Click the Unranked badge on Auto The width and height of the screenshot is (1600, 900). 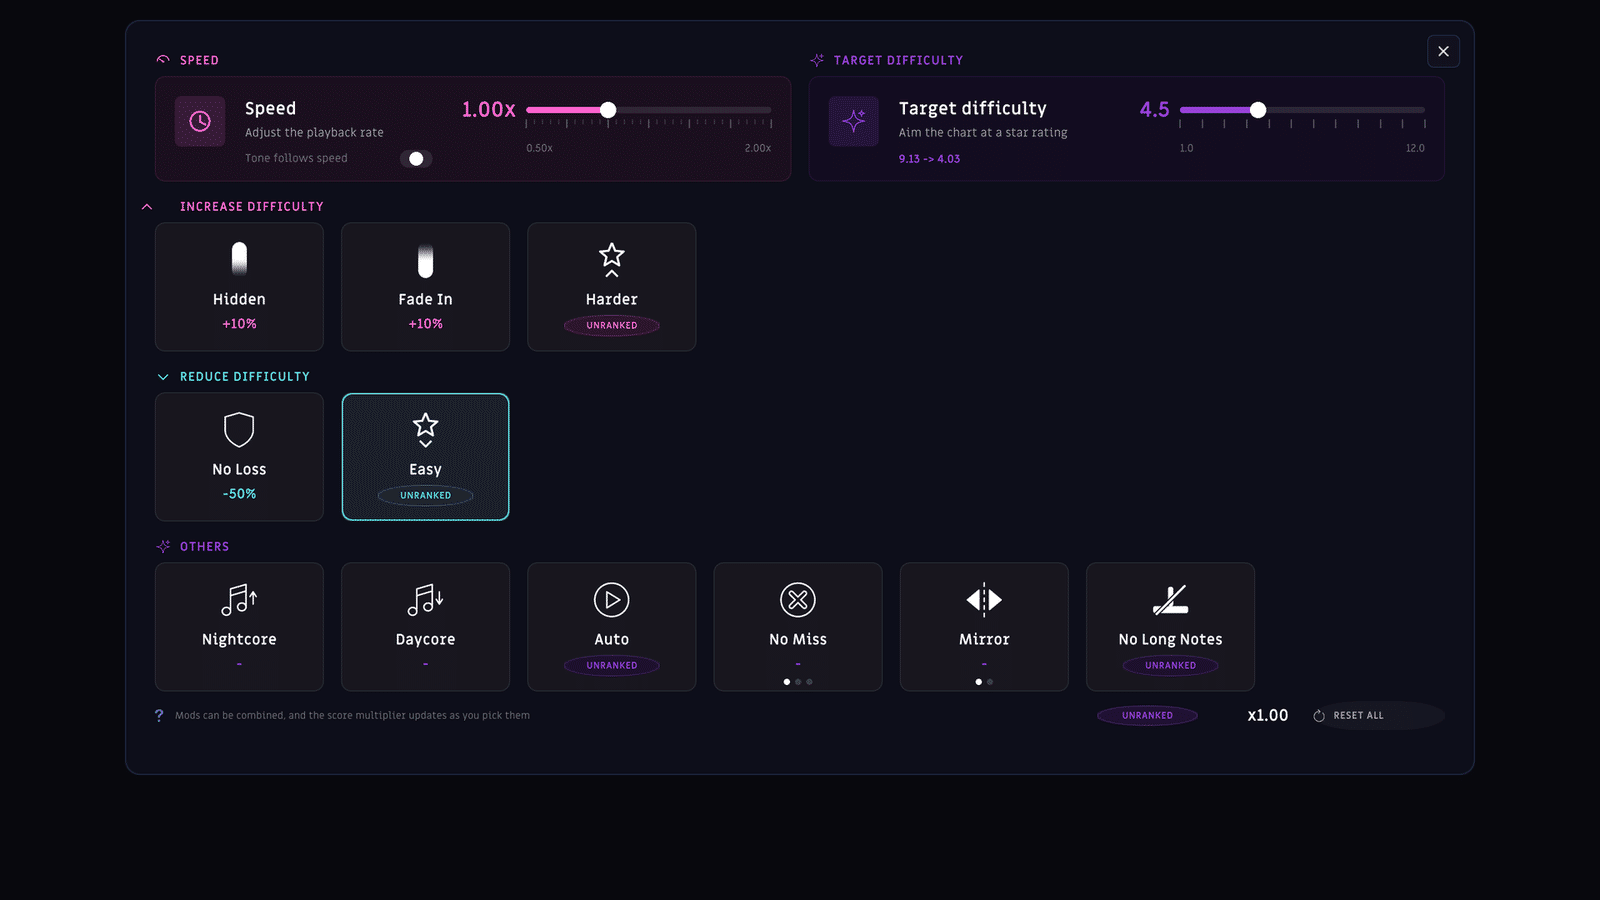(x=612, y=665)
